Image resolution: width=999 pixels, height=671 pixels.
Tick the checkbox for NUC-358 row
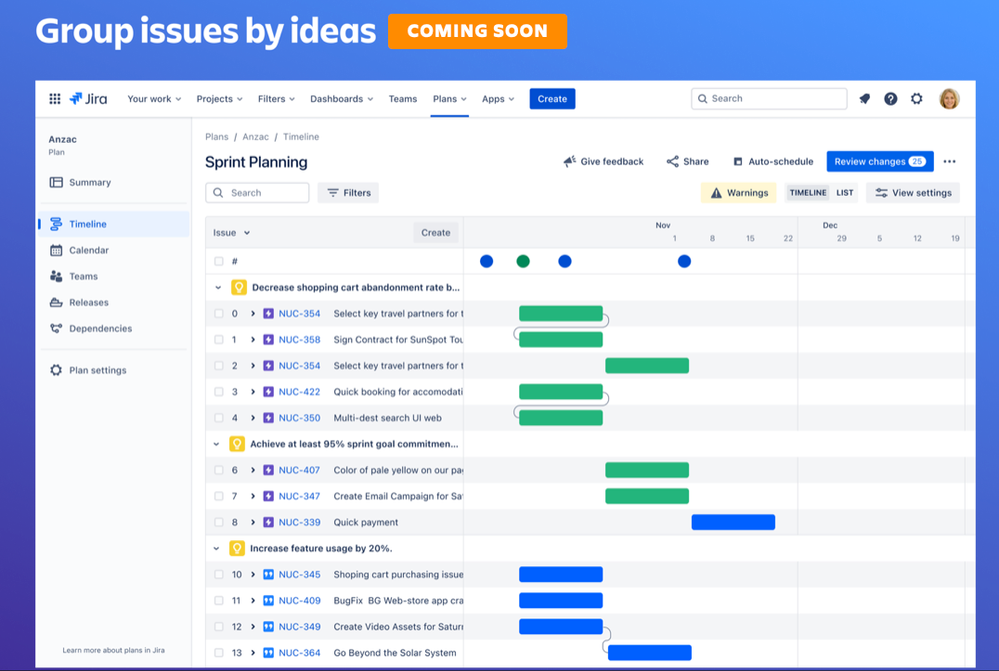point(219,340)
